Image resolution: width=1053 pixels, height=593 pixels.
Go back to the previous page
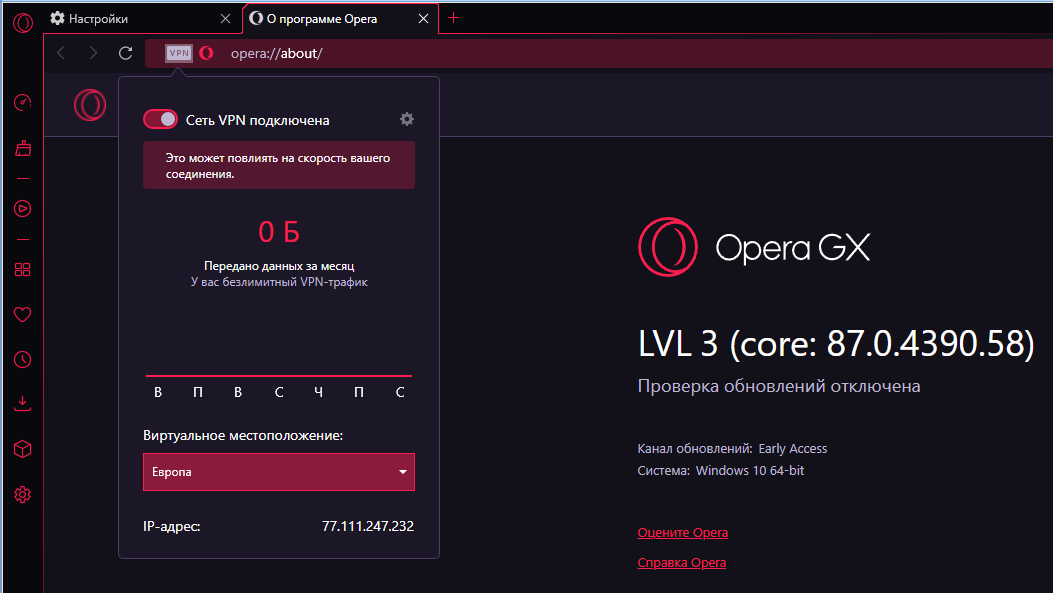click(x=61, y=53)
